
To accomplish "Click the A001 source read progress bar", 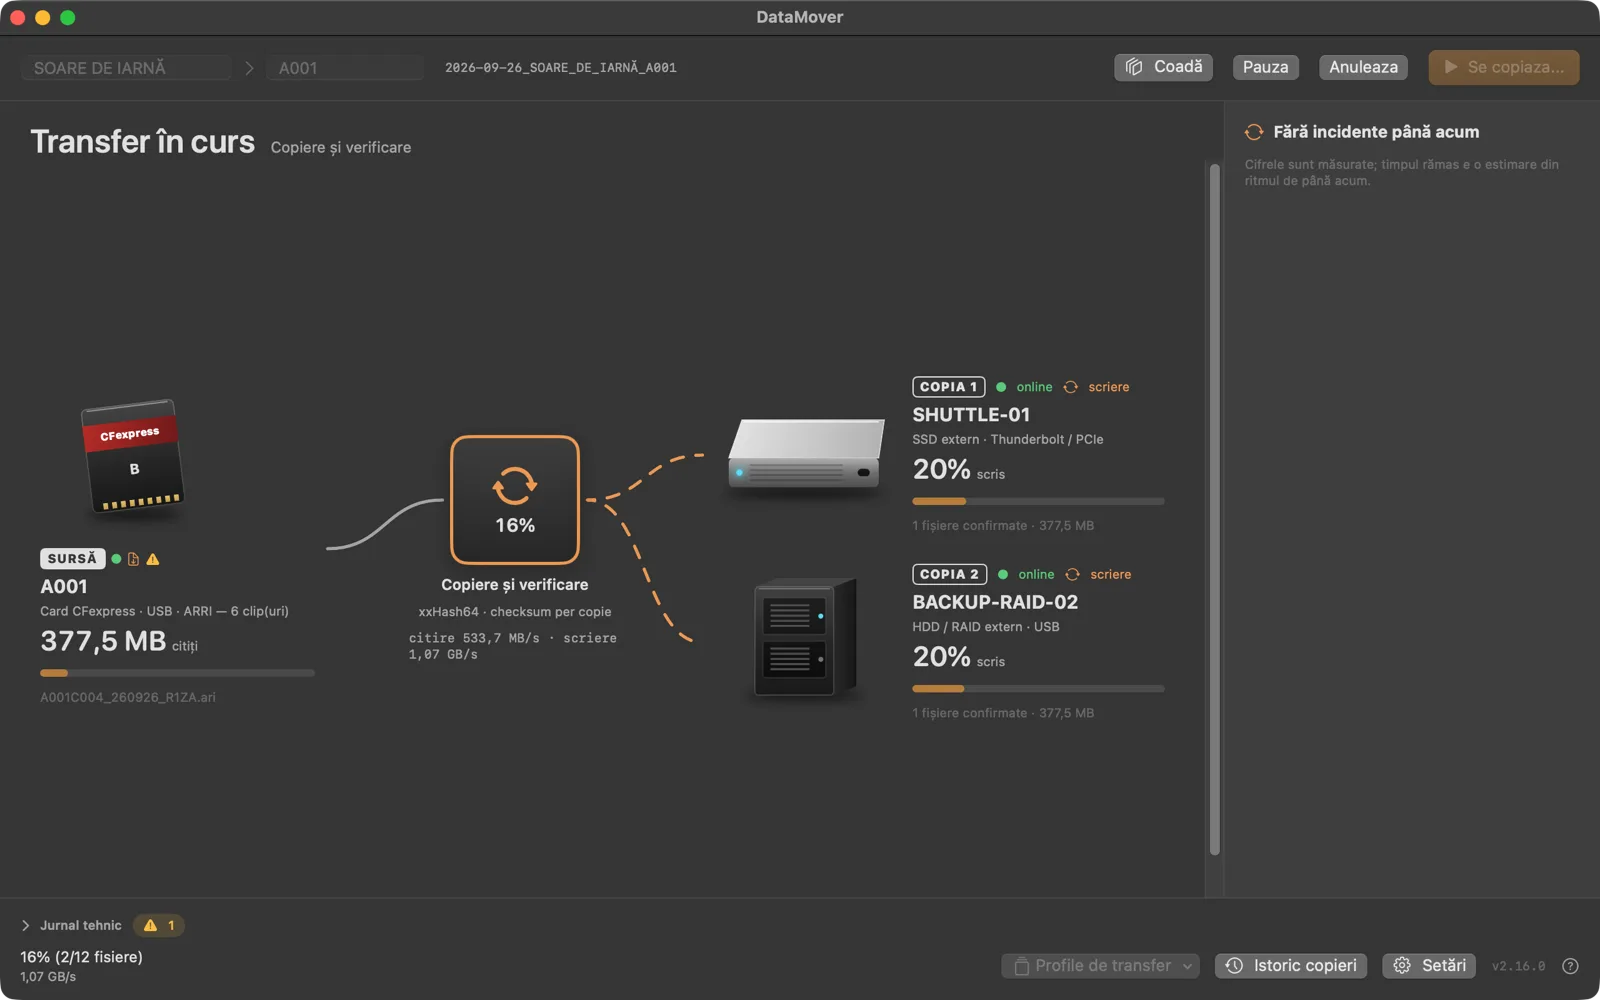I will click(177, 673).
